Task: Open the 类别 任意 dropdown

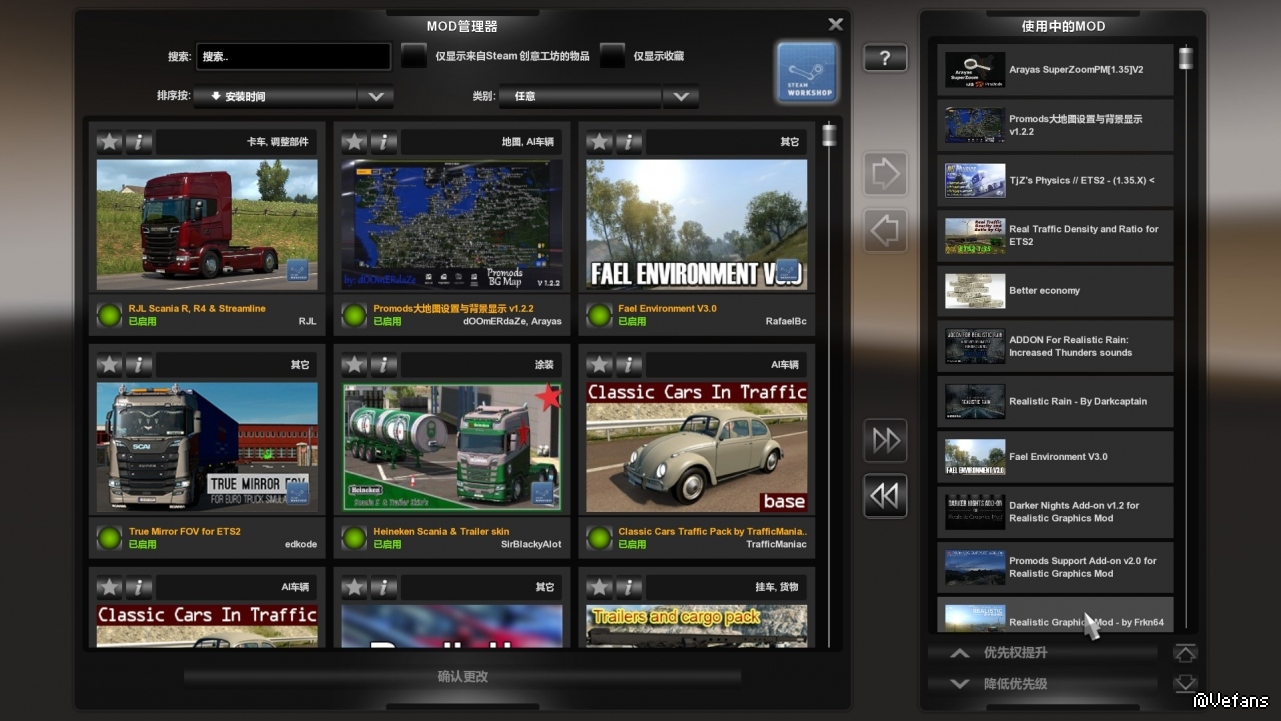Action: 581,97
